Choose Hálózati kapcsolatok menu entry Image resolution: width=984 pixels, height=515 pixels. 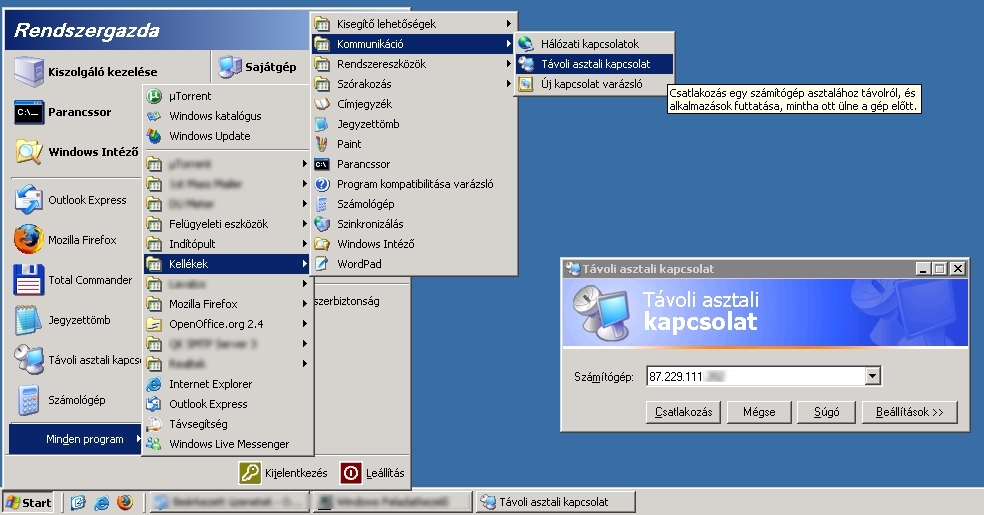coord(589,44)
